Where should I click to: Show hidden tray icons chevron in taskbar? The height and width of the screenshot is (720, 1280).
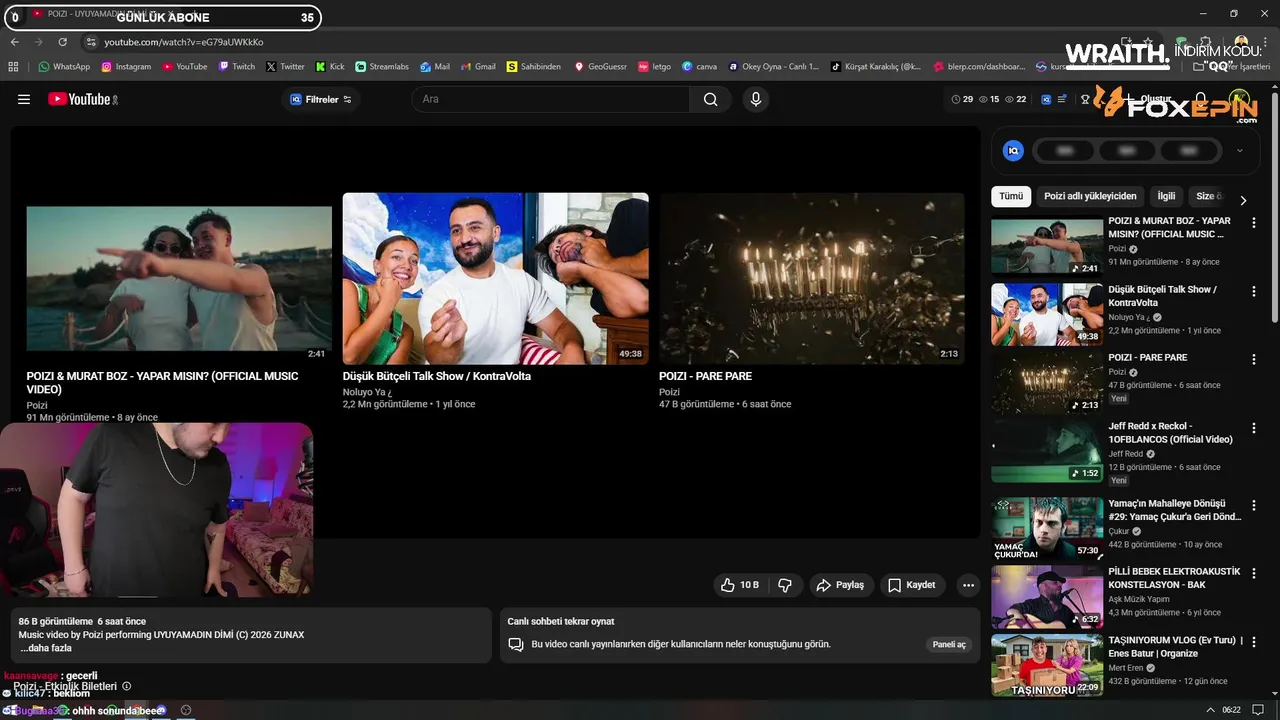point(1211,710)
